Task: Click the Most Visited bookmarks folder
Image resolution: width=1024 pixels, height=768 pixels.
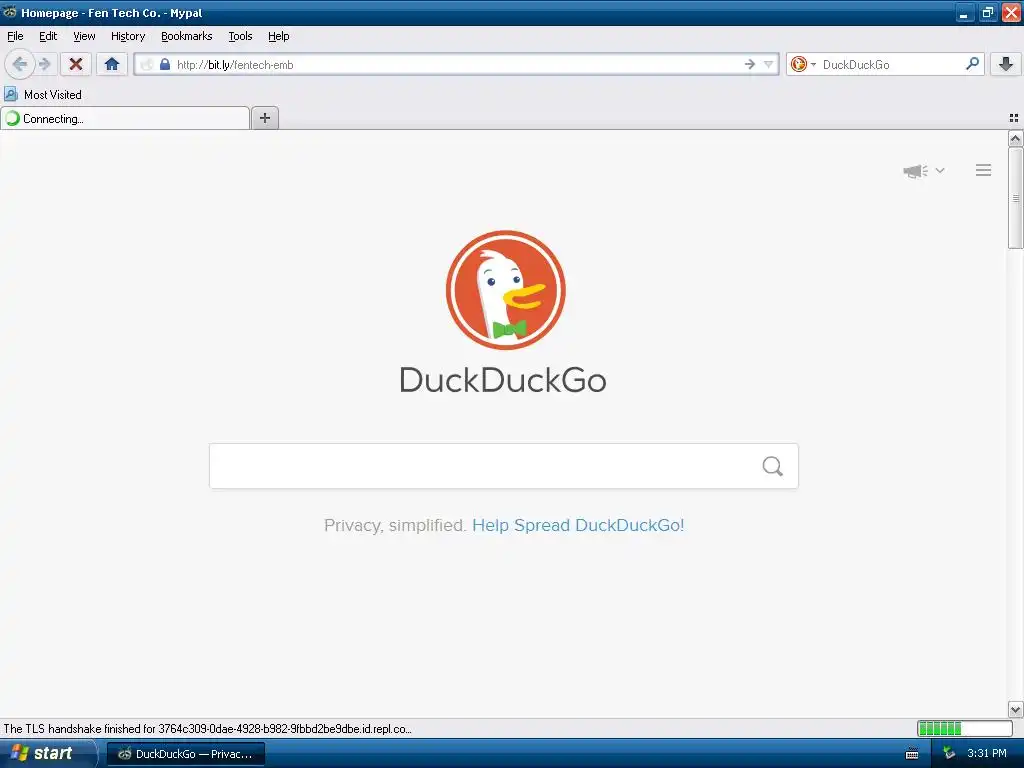Action: click(x=43, y=95)
